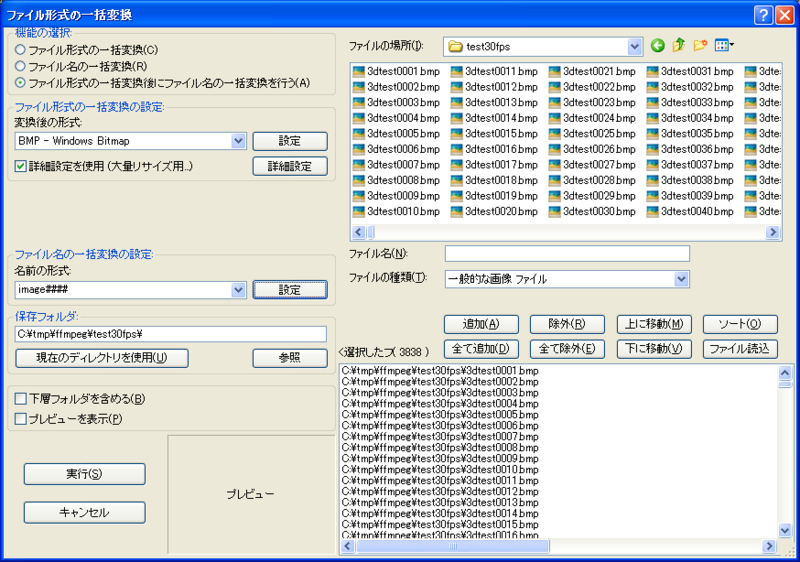The image size is (800, 562).
Task: Open the view menu icon
Action: tap(724, 46)
